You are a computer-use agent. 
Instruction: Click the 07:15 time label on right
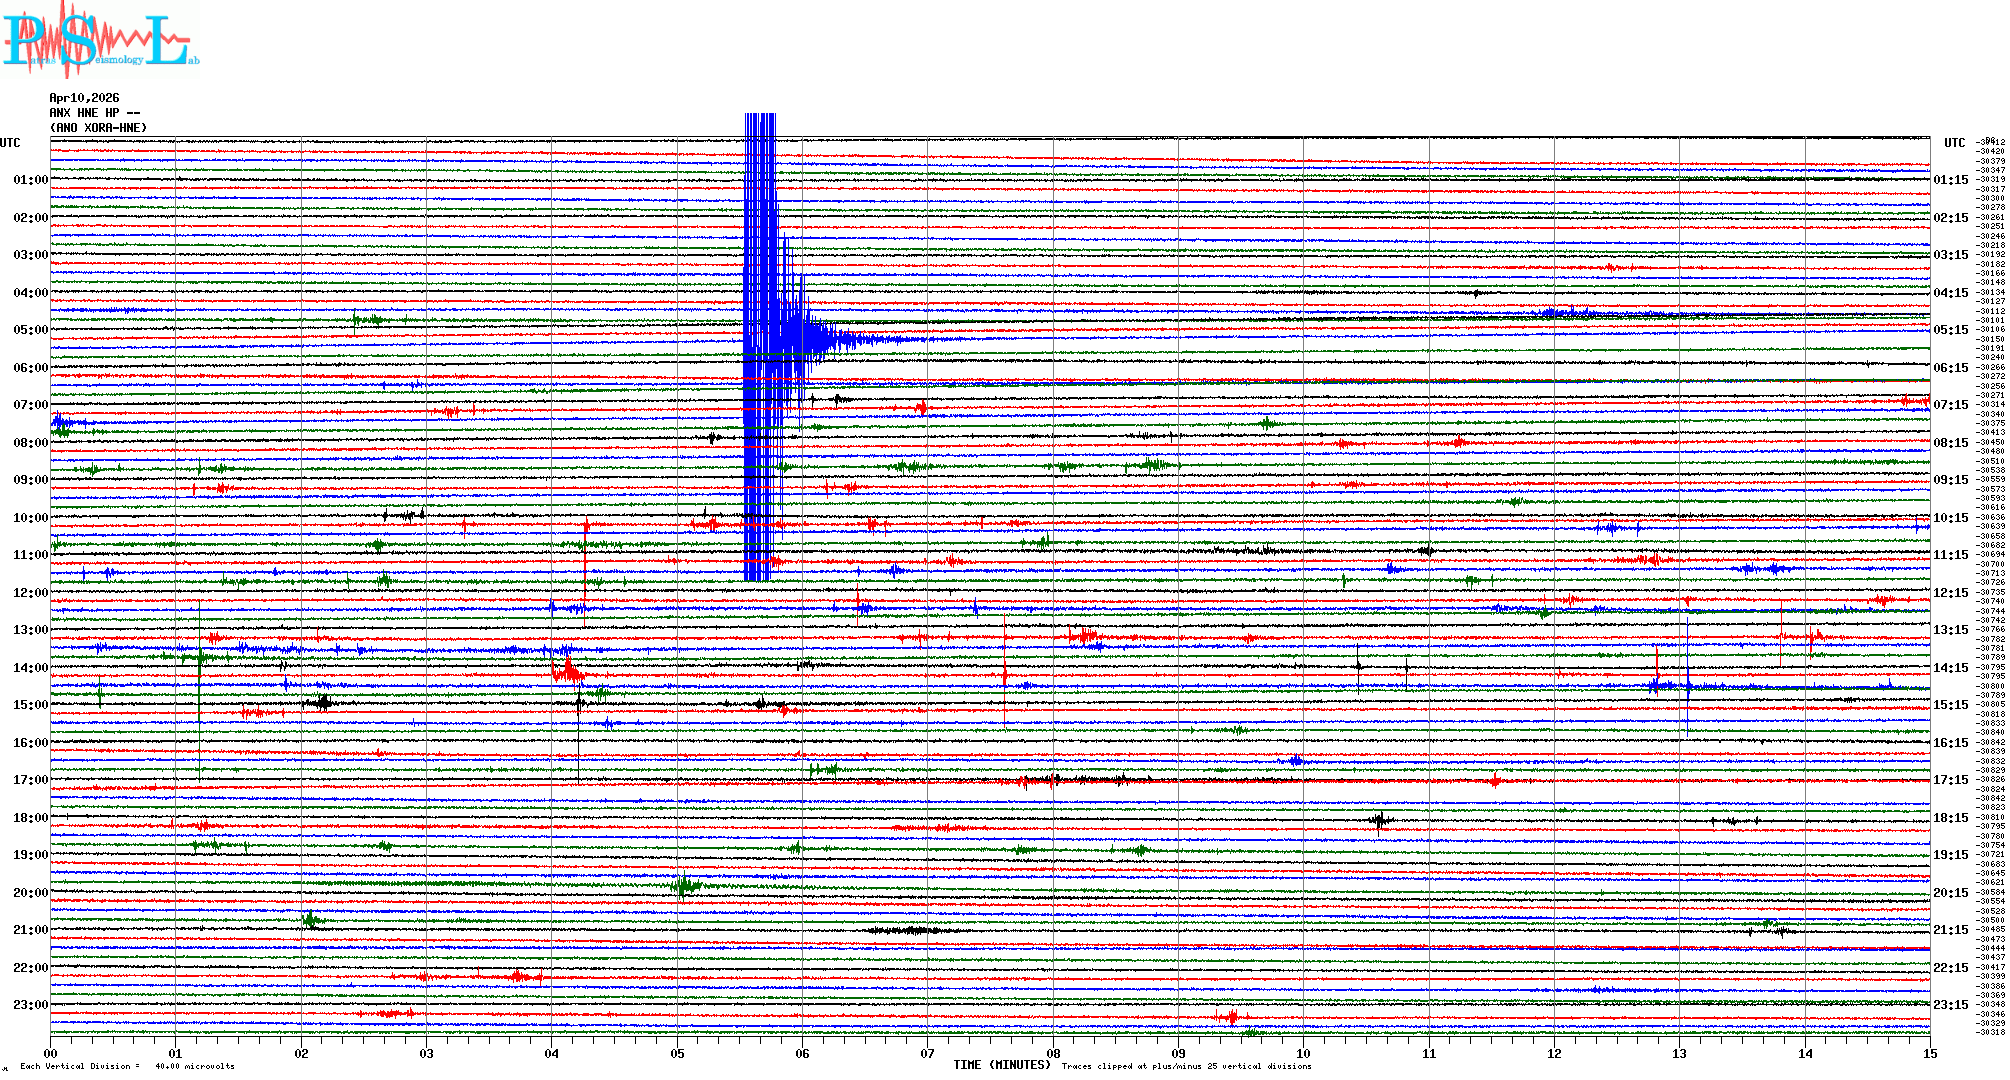(x=1950, y=405)
